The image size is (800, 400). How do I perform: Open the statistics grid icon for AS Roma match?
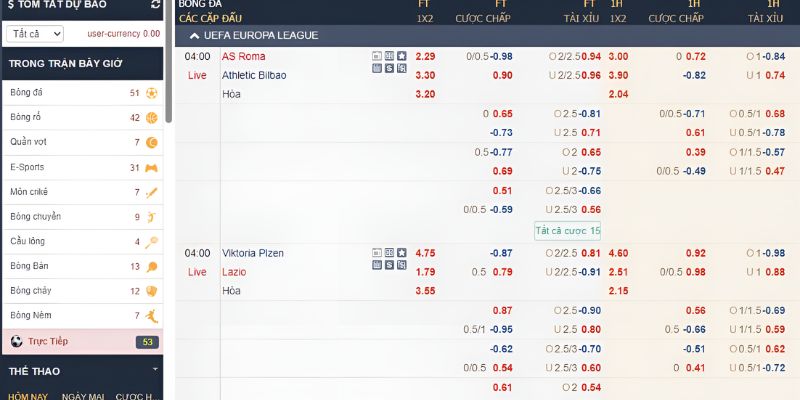[x=389, y=56]
